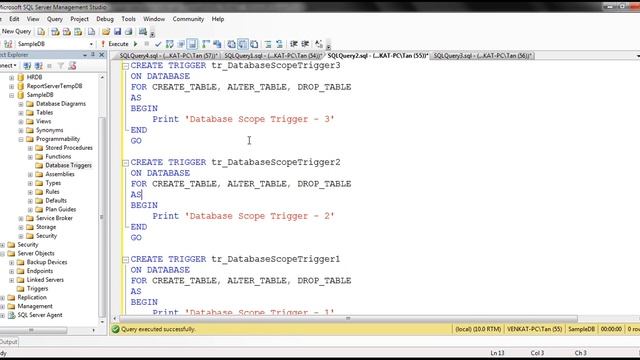This screenshot has width=640, height=360.
Task: Open an Analysis Services XMLA Query
Action: click(78, 31)
